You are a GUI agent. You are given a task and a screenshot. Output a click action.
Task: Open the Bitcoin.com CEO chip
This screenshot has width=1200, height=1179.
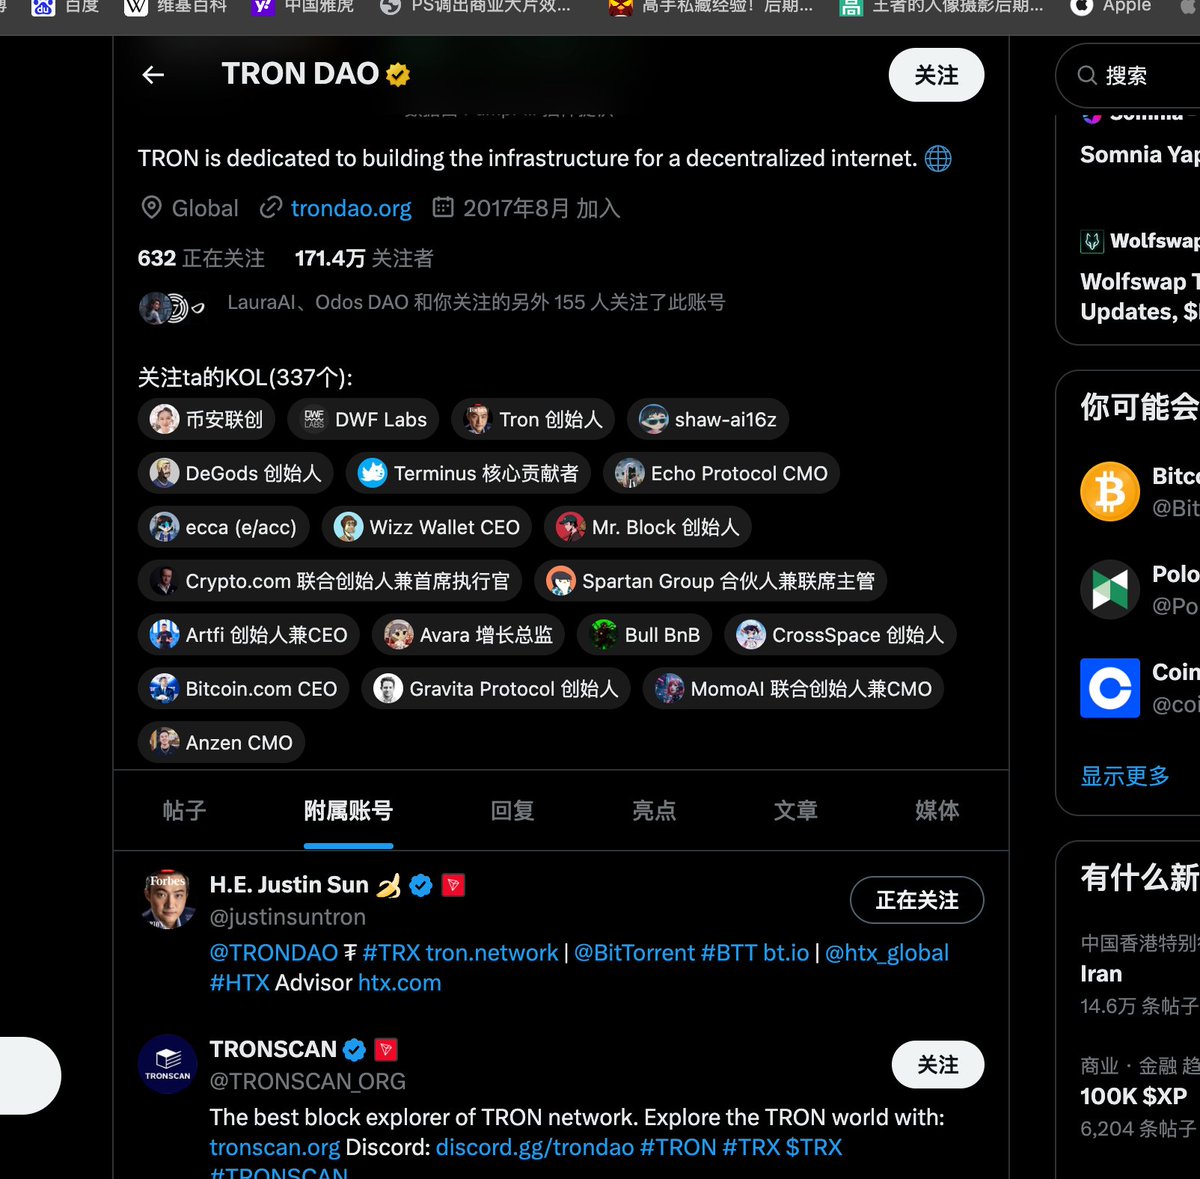[243, 689]
